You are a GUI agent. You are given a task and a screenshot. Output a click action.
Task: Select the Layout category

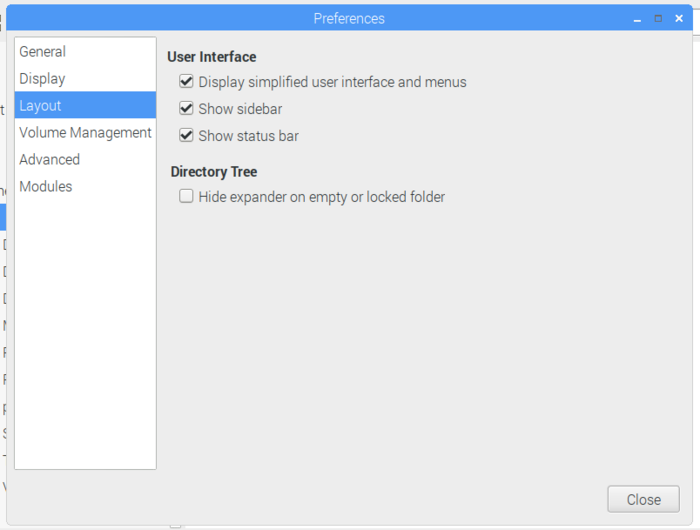click(41, 106)
